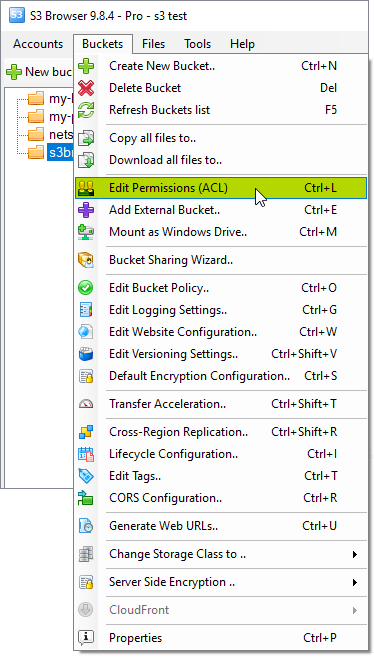This screenshot has width=374, height=657.
Task: Click the green plus Create New Bucket icon
Action: [x=86, y=66]
